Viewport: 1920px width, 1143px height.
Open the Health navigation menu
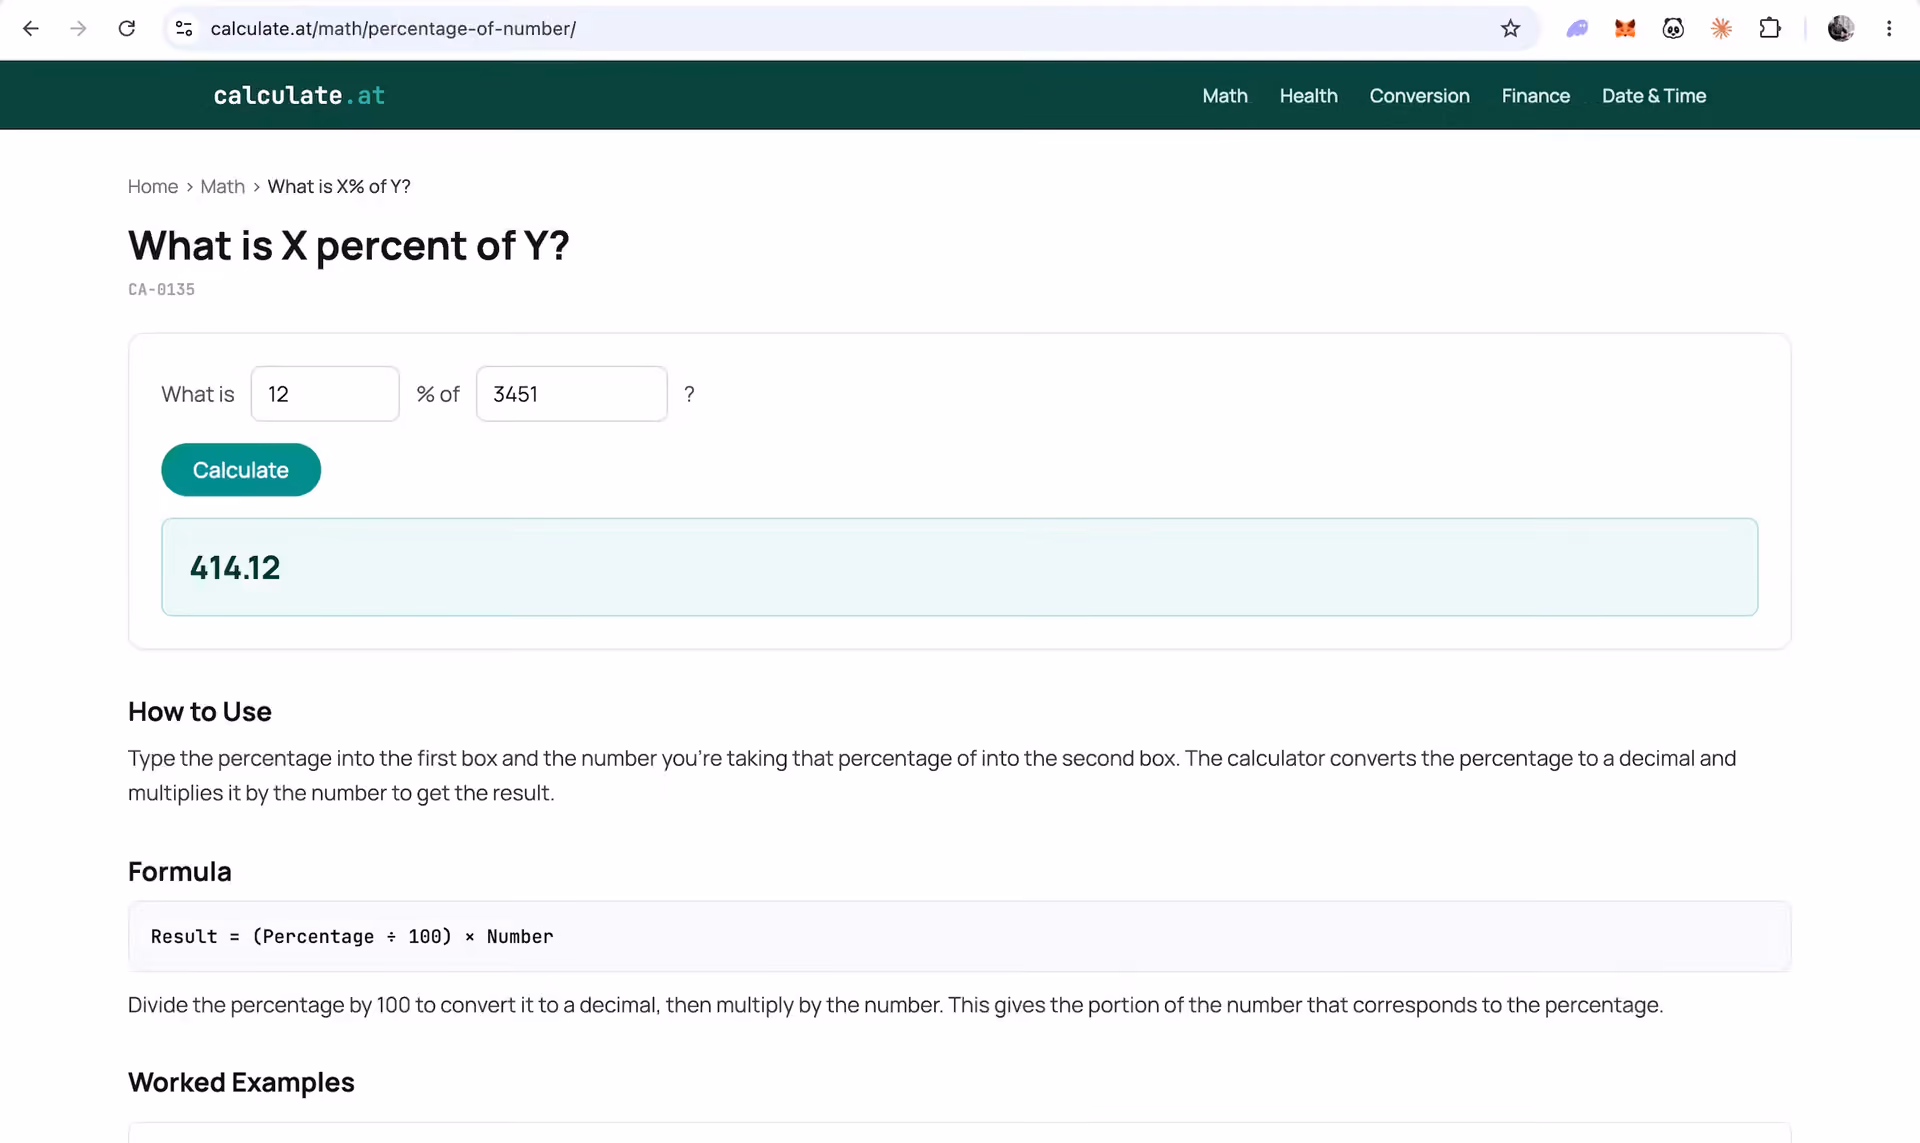coord(1308,96)
